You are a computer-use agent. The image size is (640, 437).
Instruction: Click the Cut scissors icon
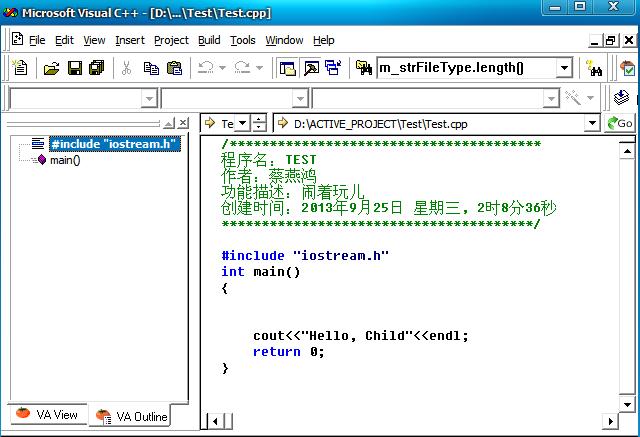coord(127,68)
